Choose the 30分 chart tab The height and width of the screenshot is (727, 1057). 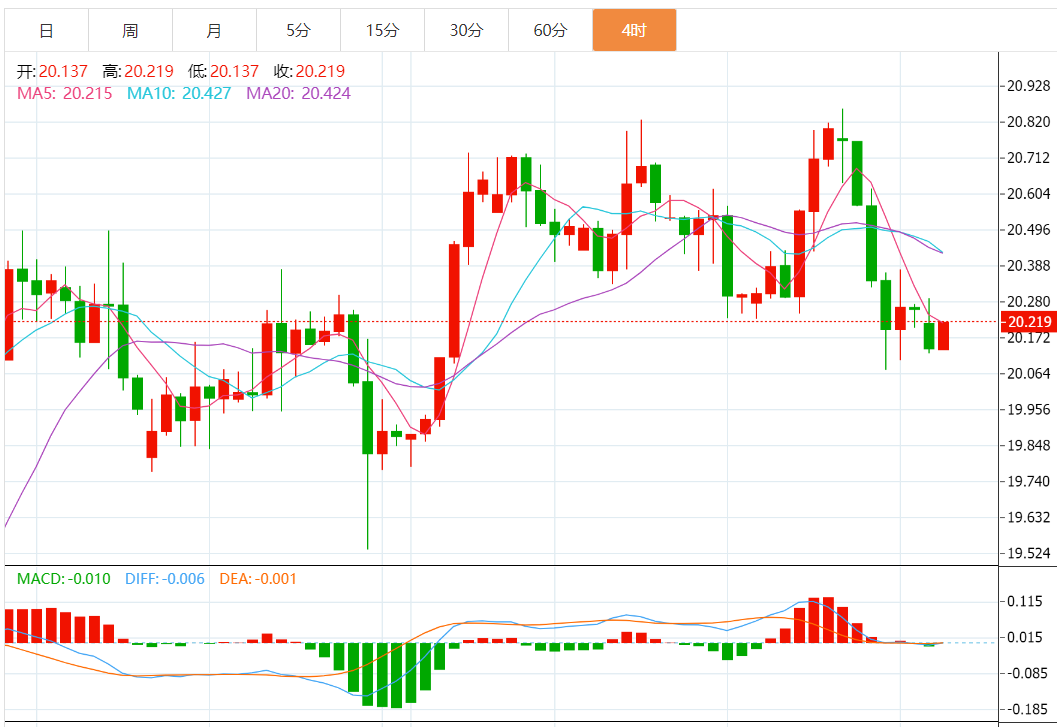pos(466,31)
